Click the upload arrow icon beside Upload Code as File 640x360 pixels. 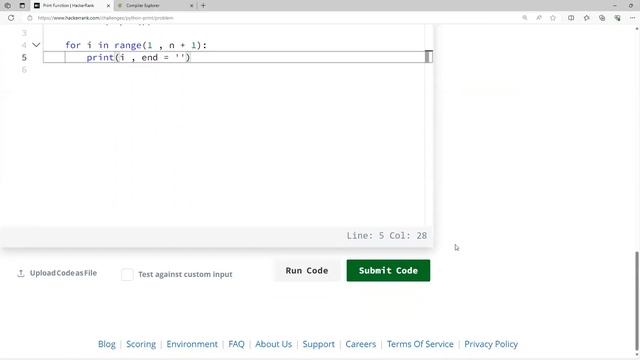(21, 273)
